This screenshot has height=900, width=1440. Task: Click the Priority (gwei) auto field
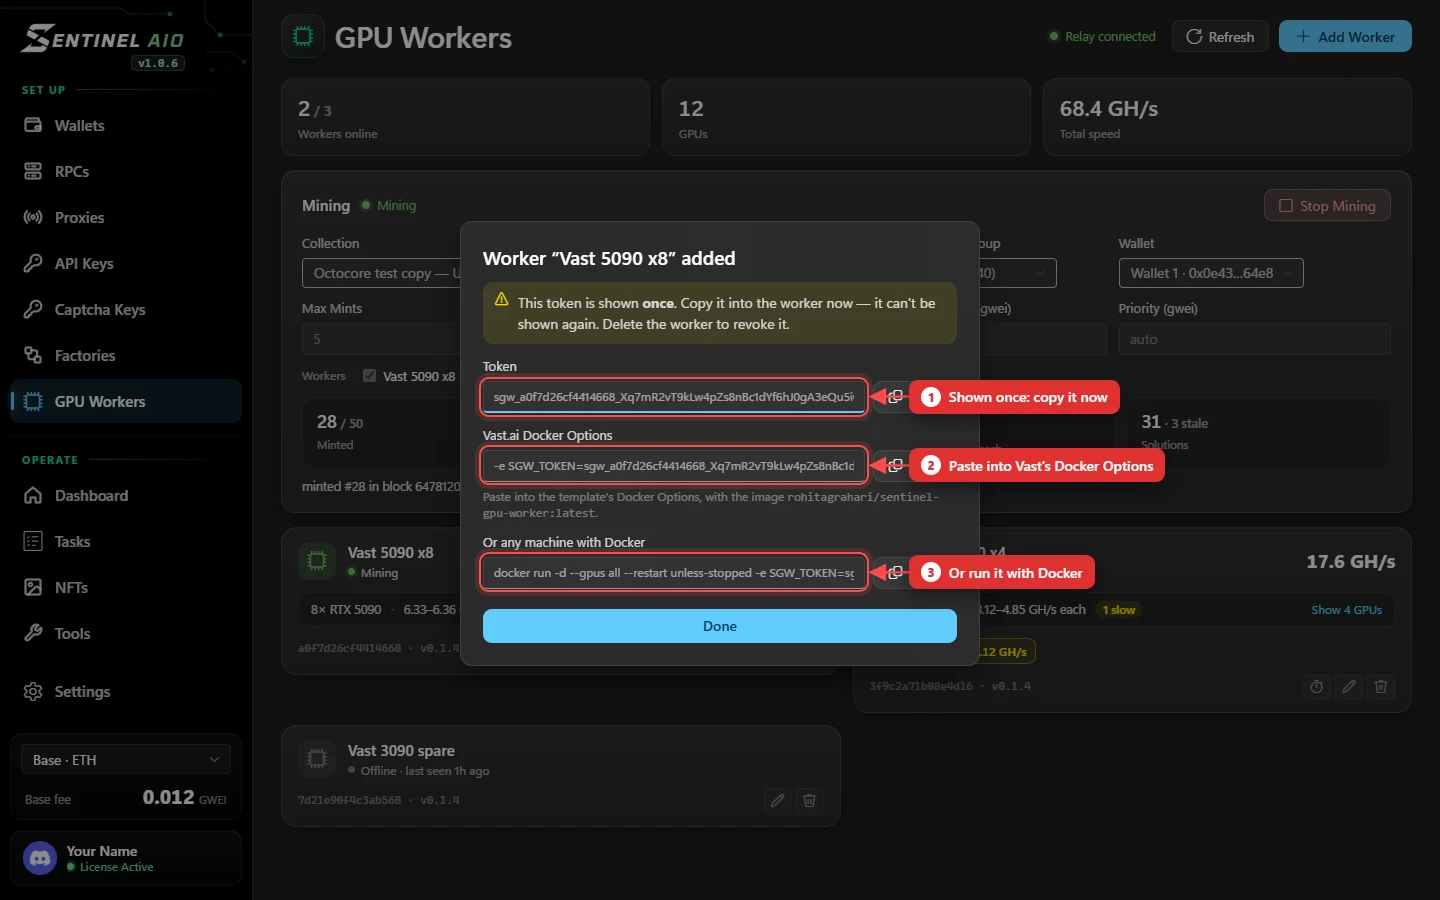coord(1254,339)
